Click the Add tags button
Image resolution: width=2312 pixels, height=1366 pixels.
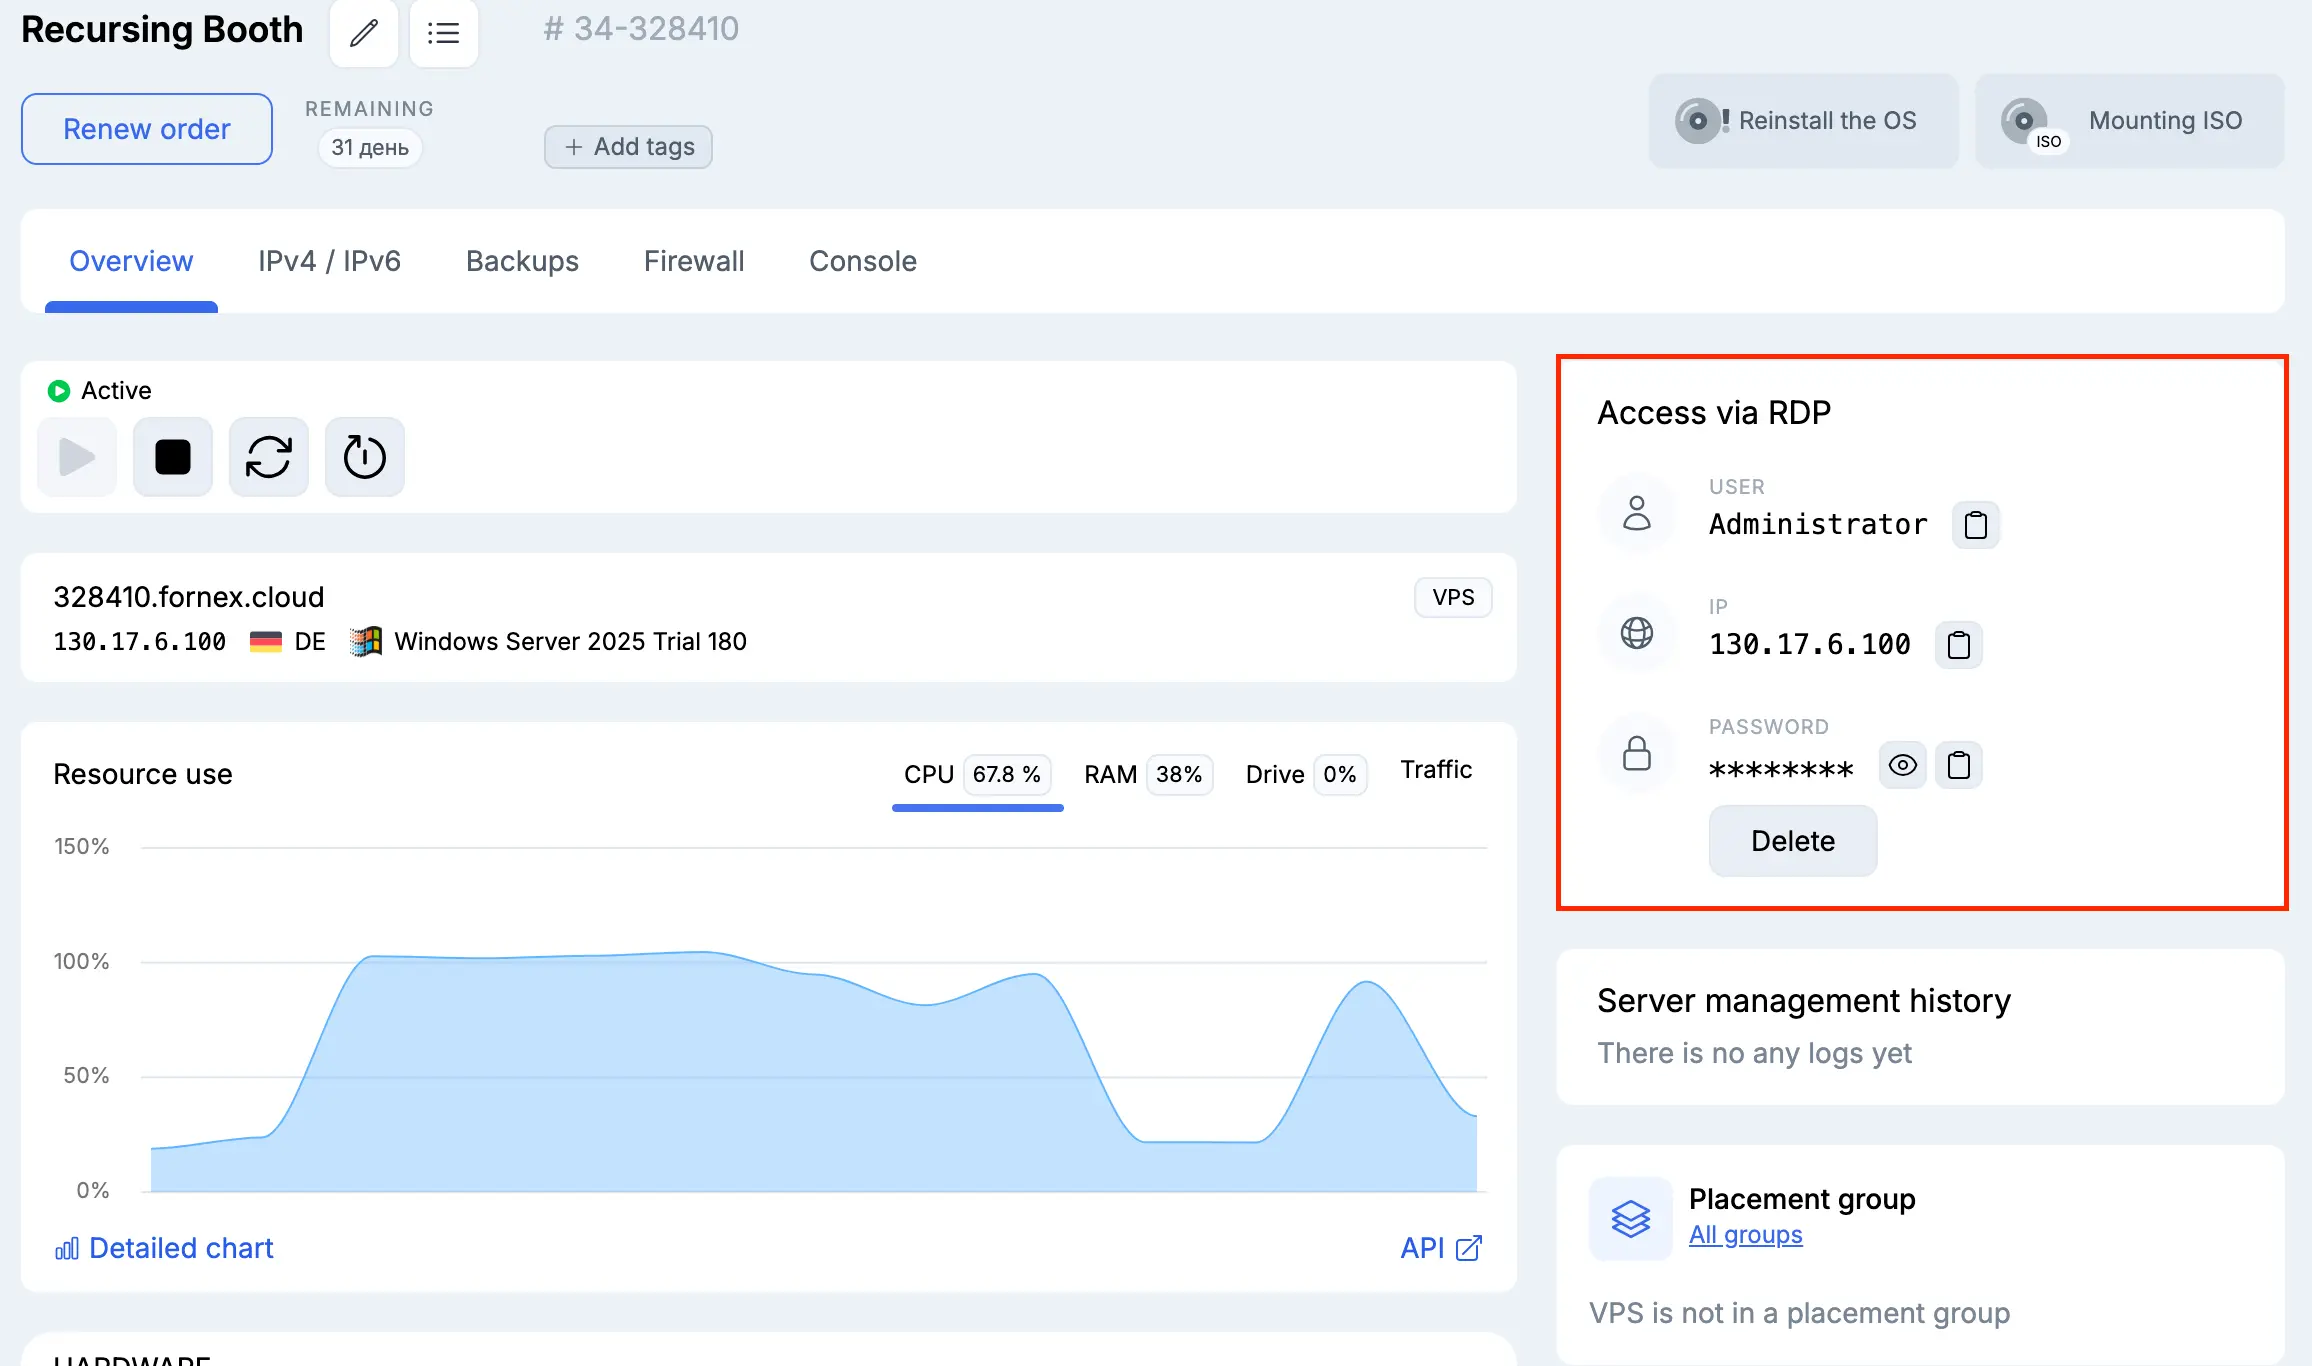[628, 147]
